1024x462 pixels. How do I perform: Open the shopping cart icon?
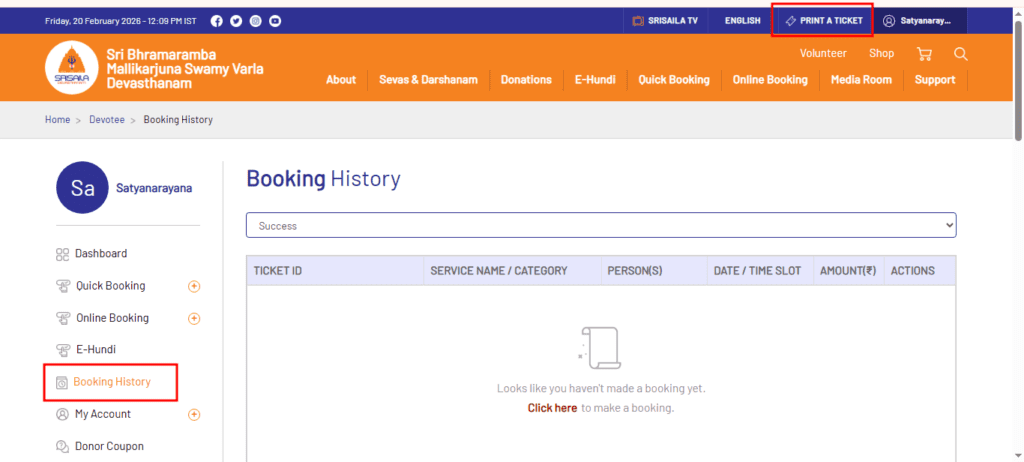tap(924, 54)
